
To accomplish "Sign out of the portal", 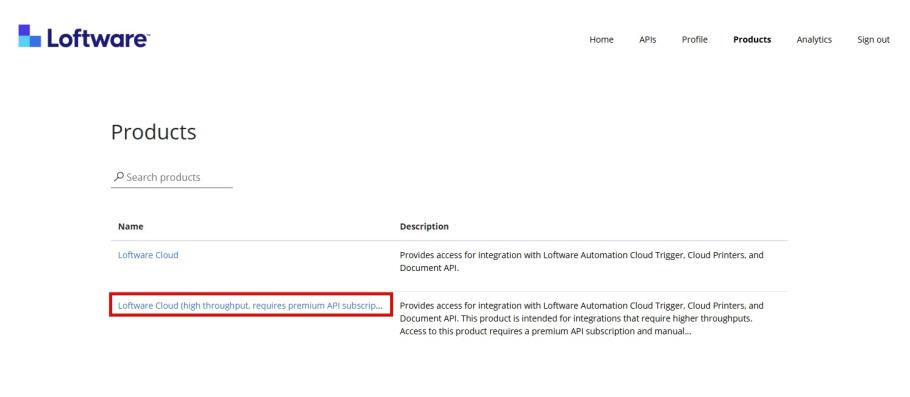I will 873,39.
